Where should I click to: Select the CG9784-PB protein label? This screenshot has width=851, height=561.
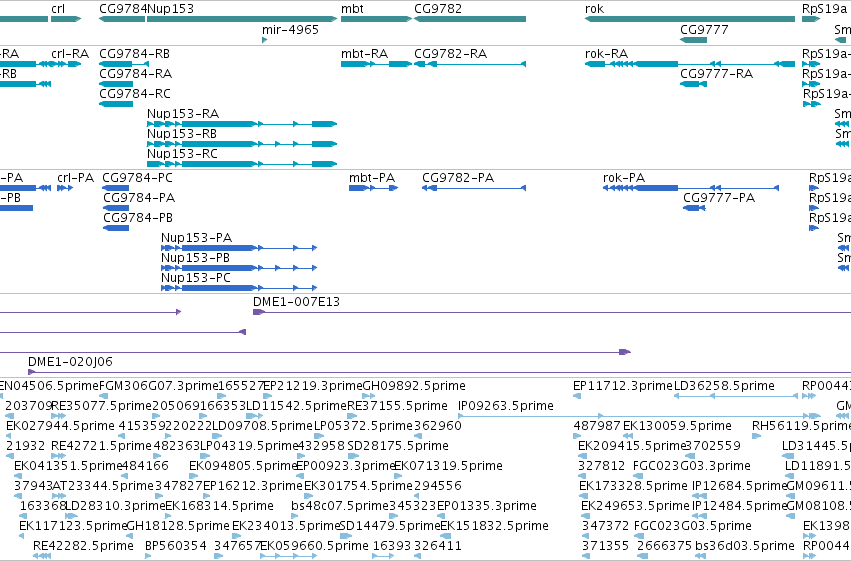click(138, 218)
